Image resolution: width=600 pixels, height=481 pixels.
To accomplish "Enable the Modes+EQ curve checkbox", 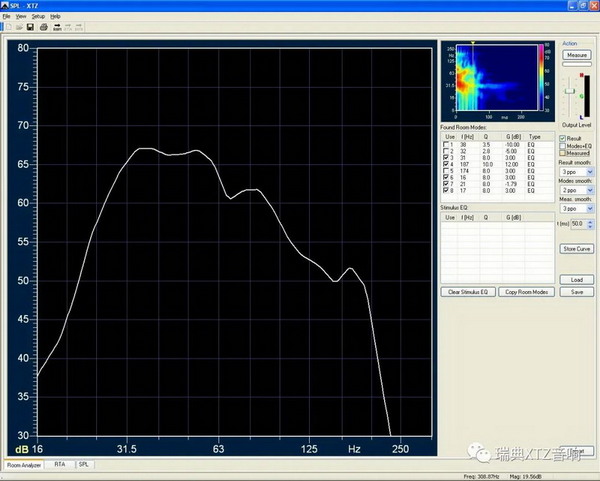I will 562,146.
